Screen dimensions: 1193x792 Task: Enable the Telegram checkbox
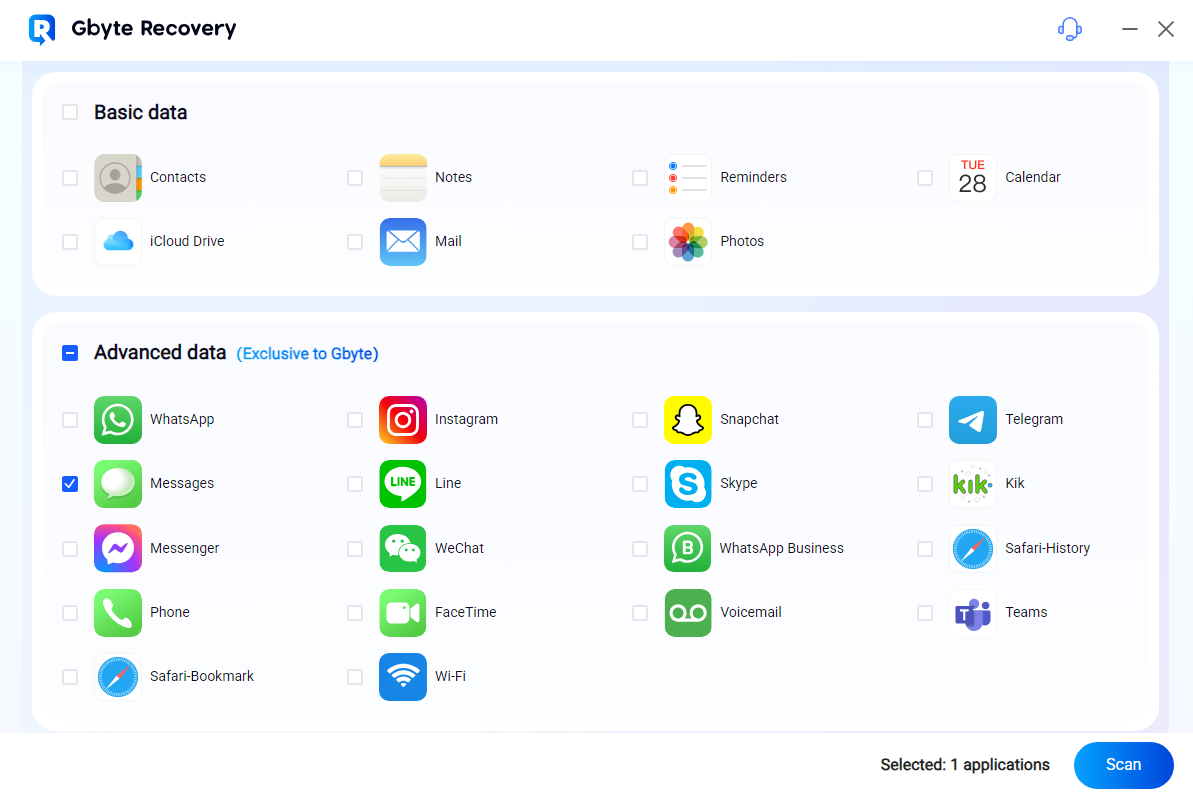click(924, 420)
